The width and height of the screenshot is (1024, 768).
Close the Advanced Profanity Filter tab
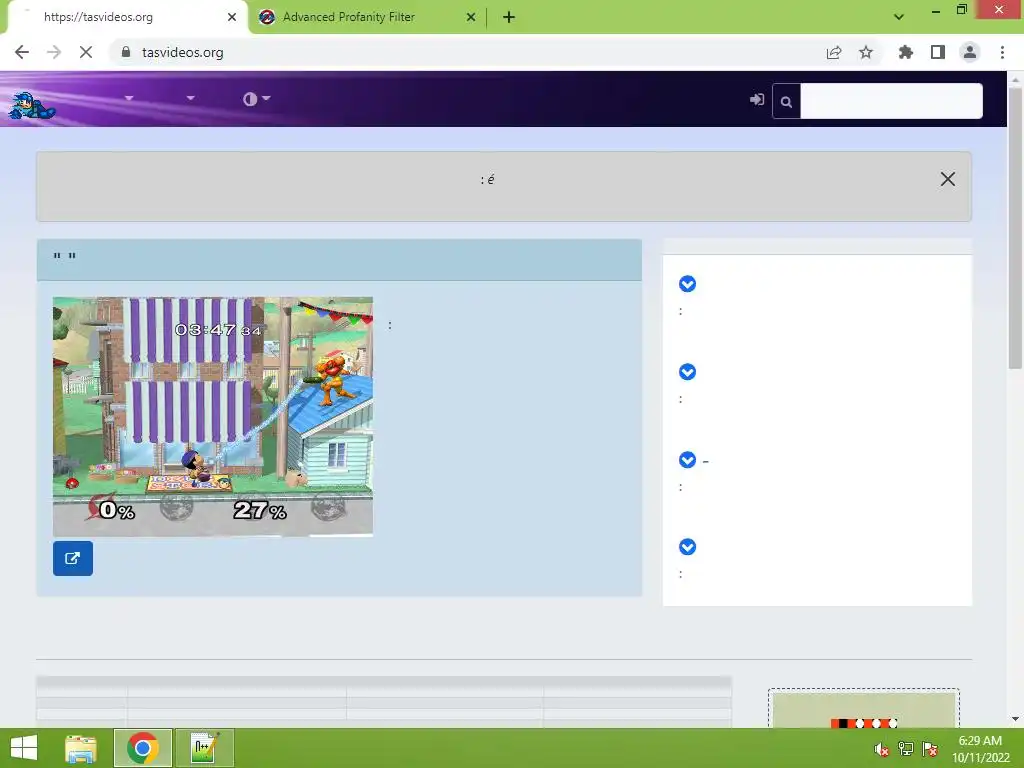point(471,17)
